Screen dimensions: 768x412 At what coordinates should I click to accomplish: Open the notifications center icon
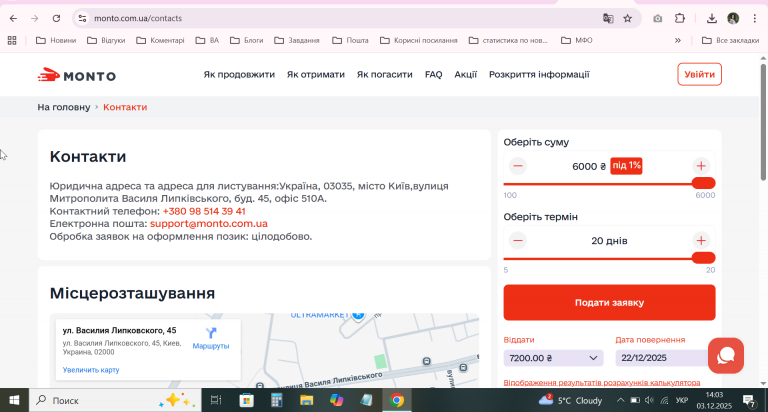(x=749, y=401)
